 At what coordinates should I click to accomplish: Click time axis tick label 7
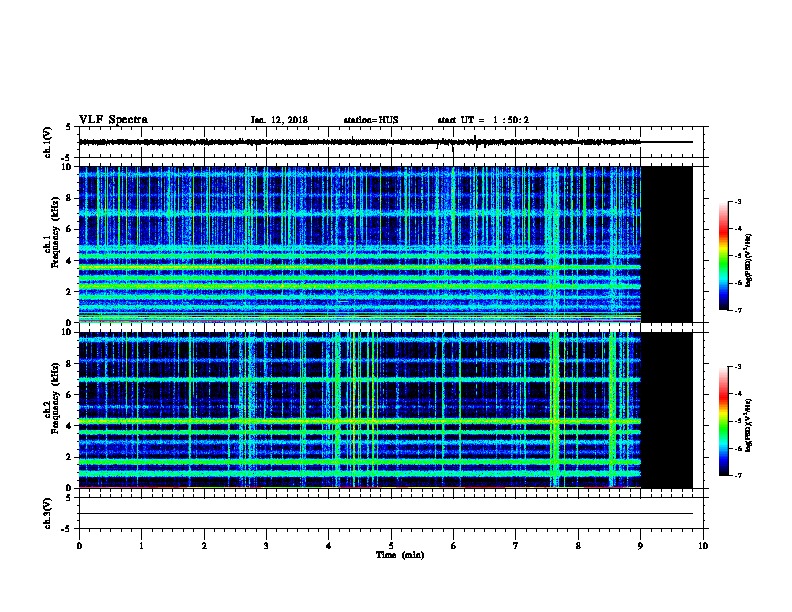tap(516, 545)
